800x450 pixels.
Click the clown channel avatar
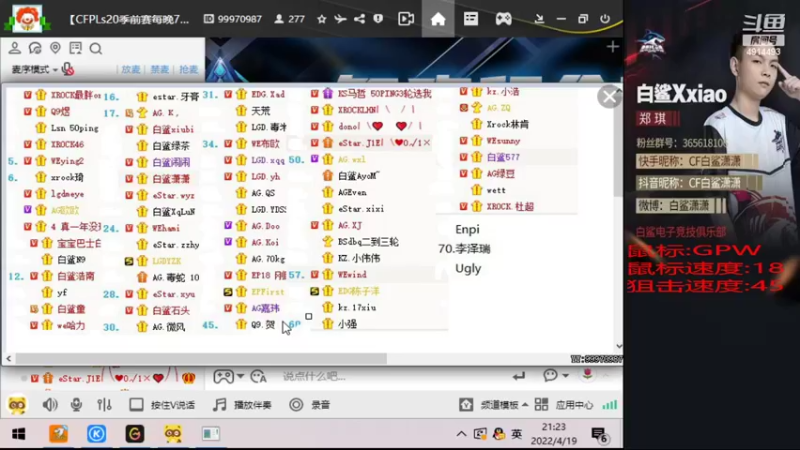click(27, 18)
